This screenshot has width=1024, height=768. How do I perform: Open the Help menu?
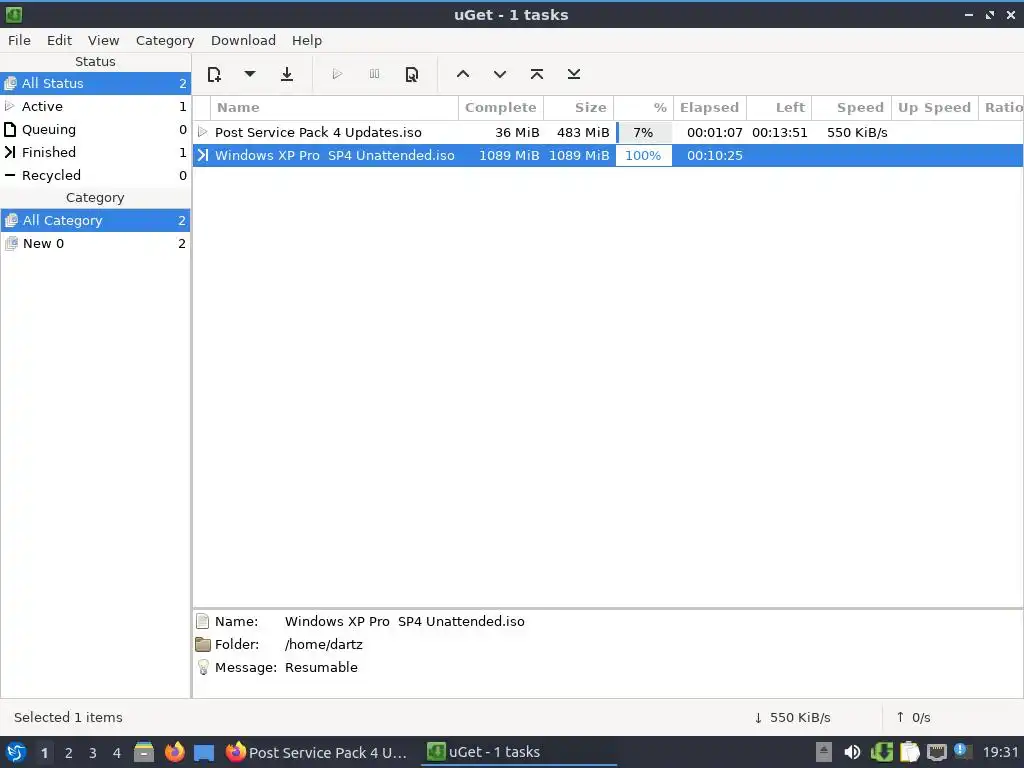(x=306, y=40)
